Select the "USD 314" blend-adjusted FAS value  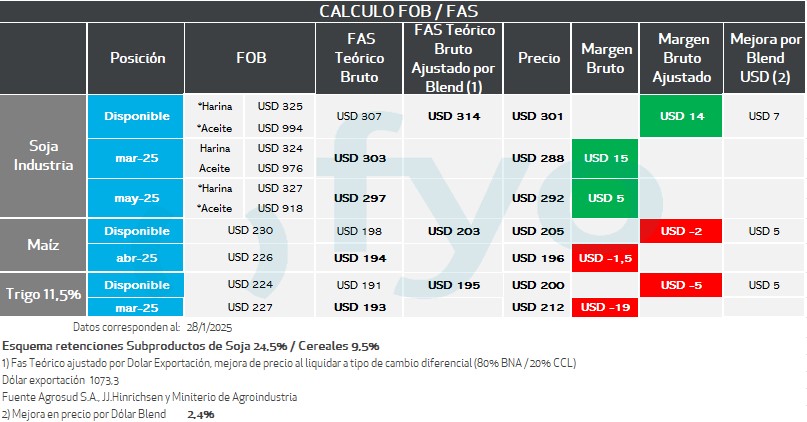454,116
